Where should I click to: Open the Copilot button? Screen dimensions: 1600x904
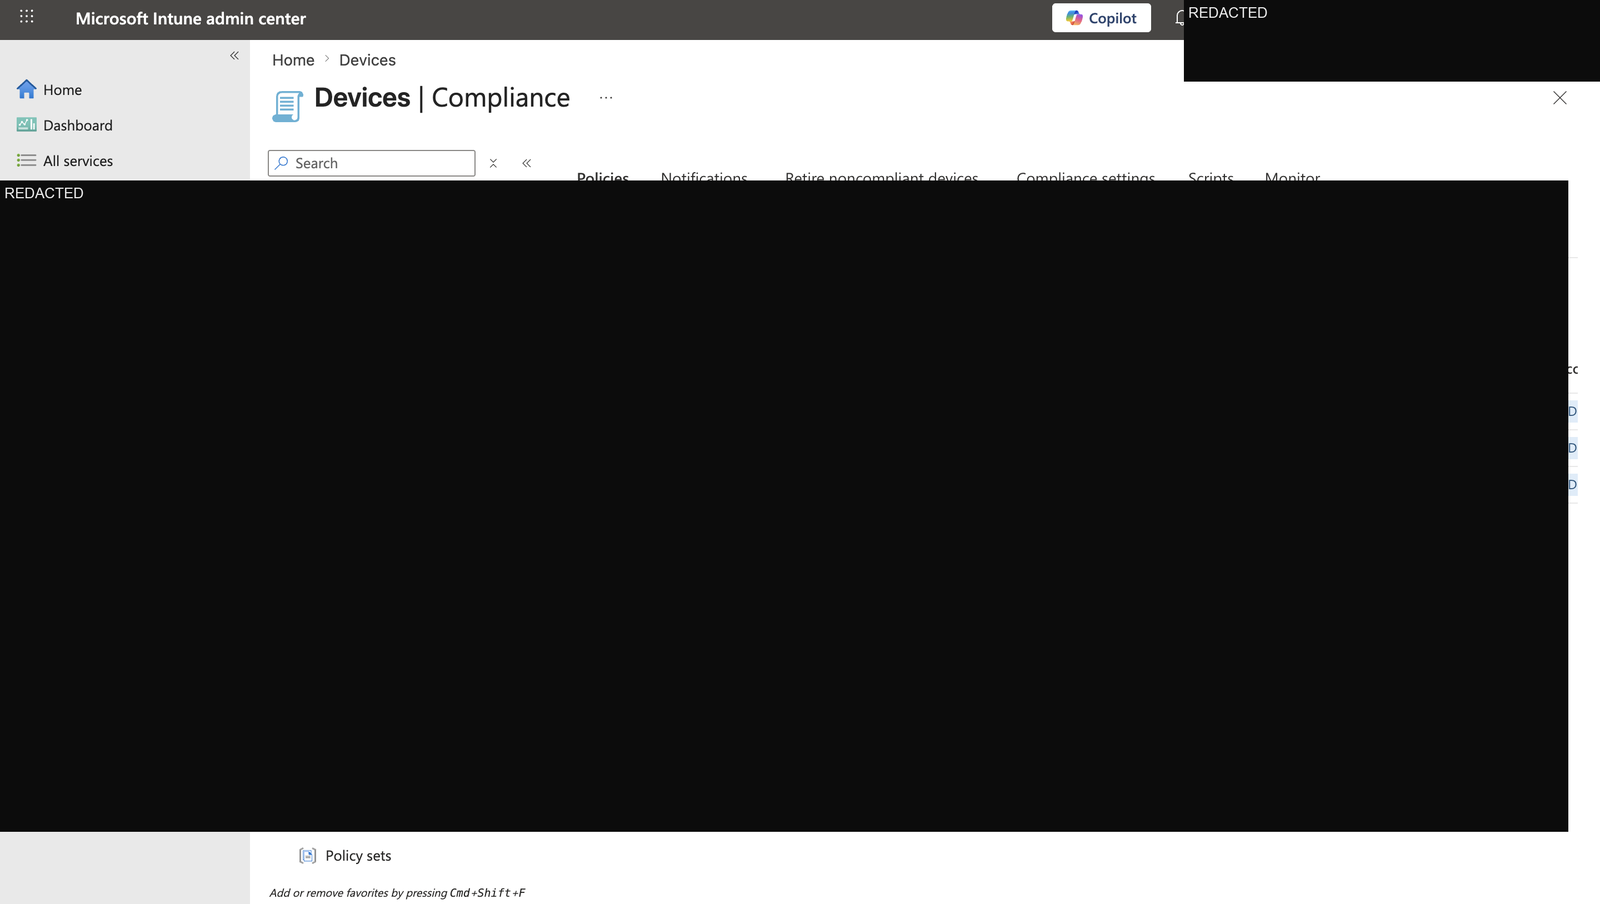pos(1101,18)
